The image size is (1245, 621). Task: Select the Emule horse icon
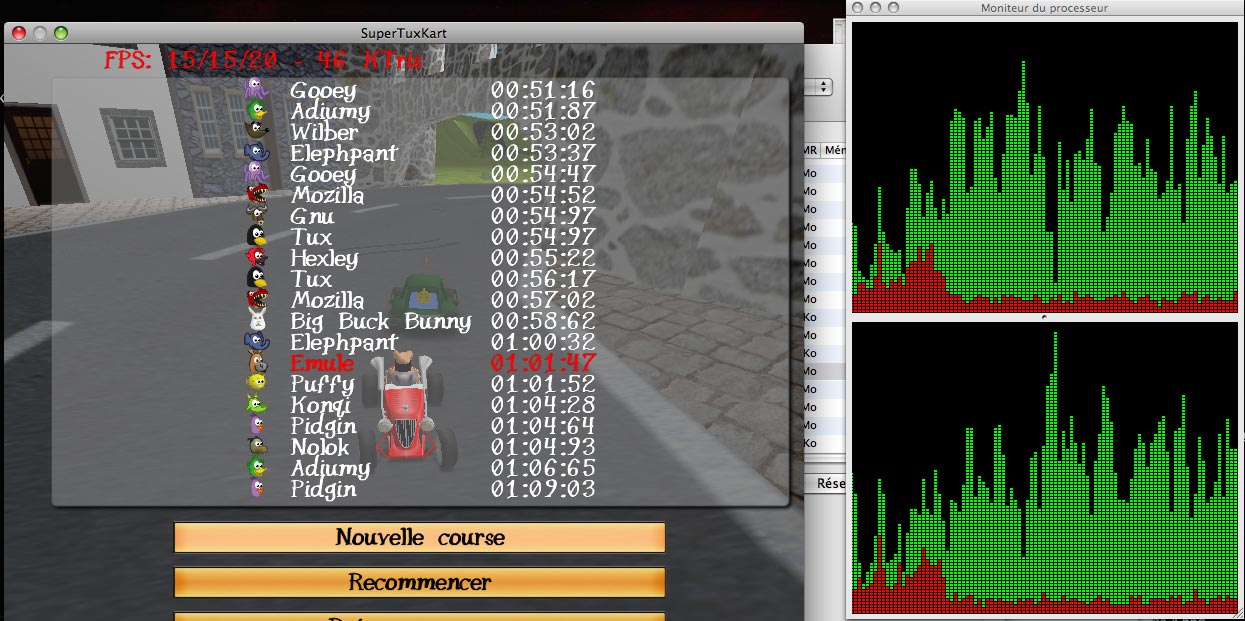pos(257,363)
